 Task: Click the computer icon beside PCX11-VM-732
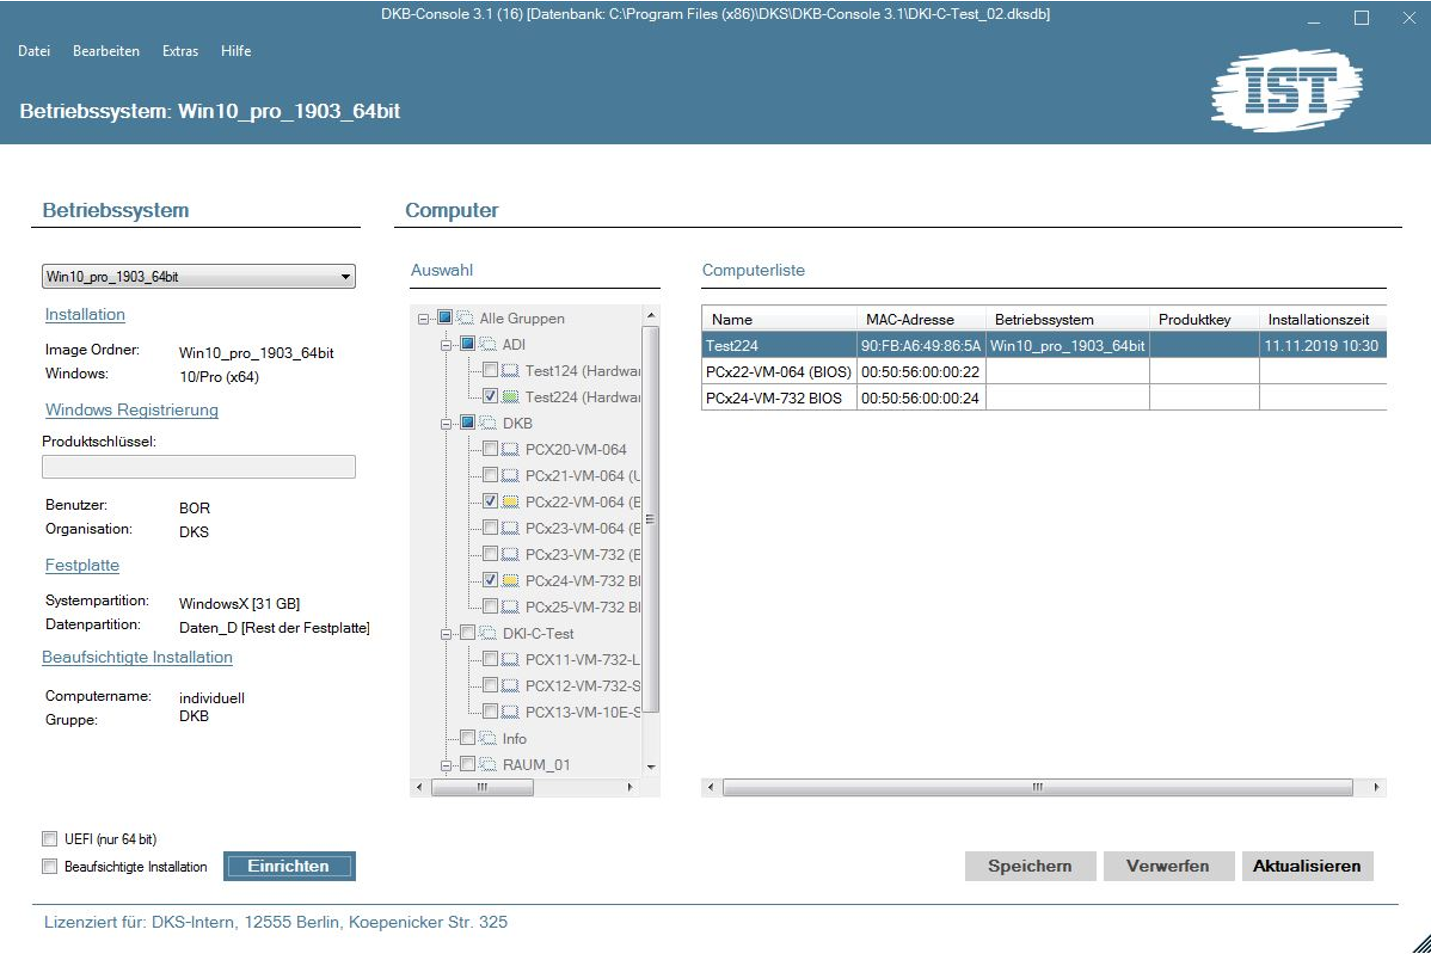[x=510, y=659]
